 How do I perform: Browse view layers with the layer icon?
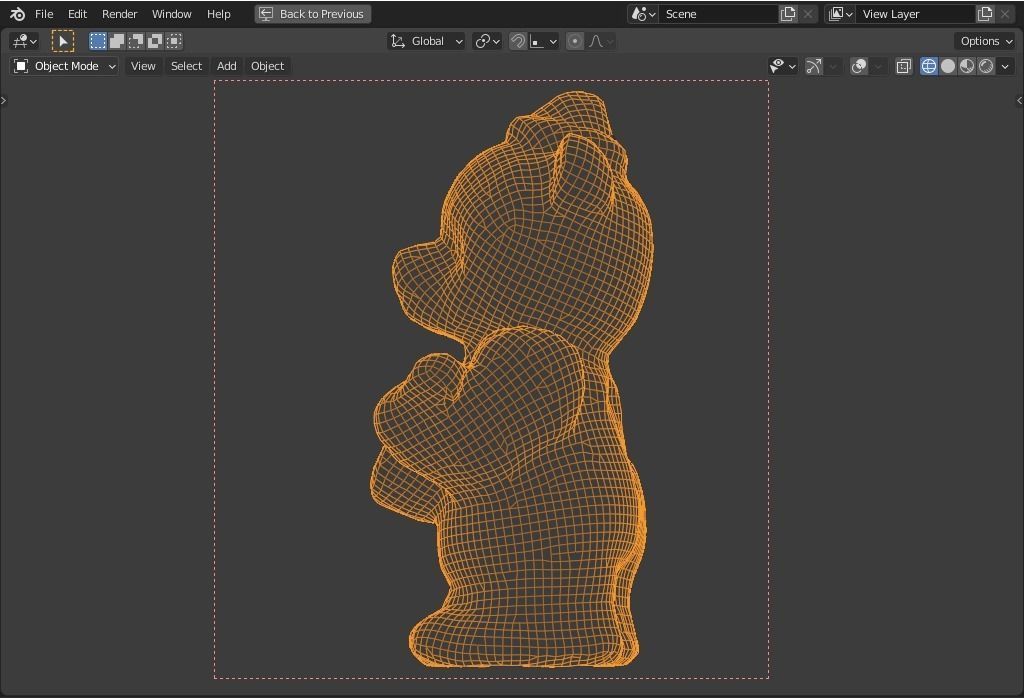pyautogui.click(x=840, y=14)
